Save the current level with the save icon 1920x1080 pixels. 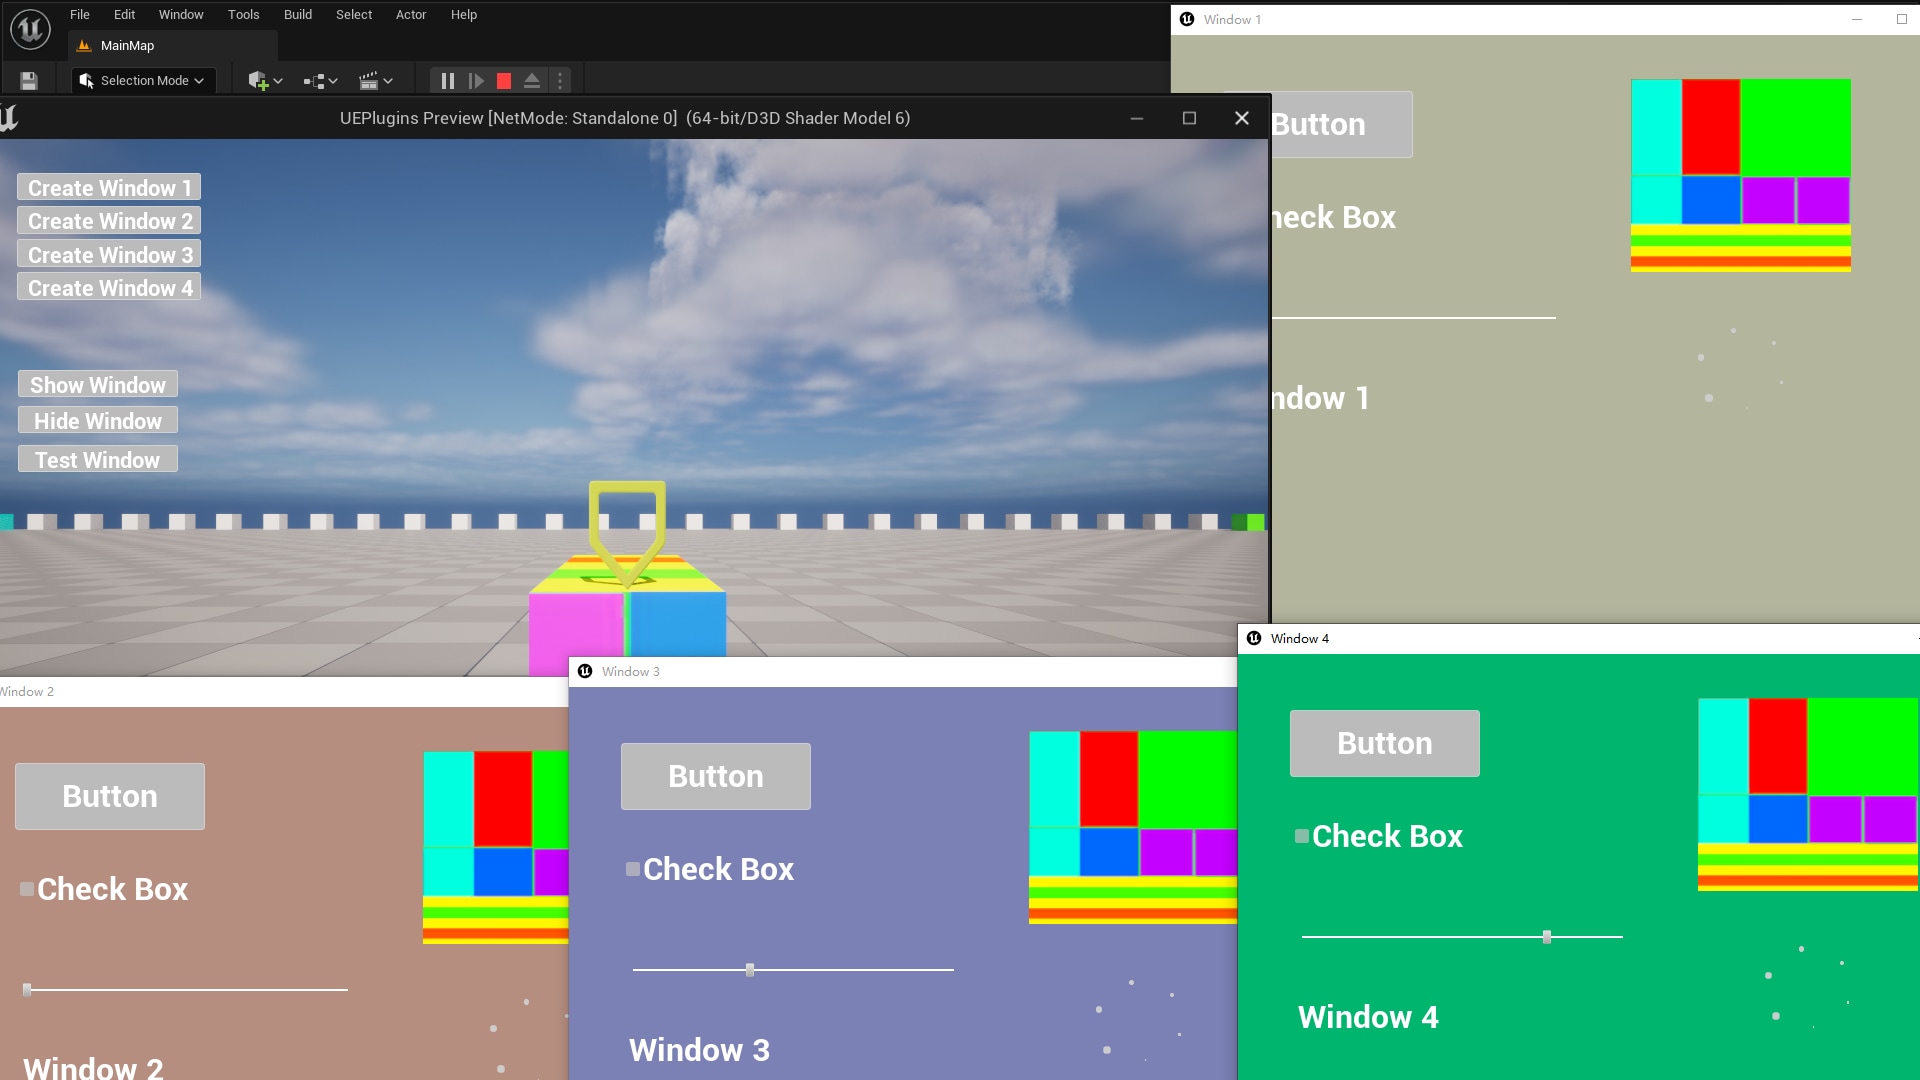point(28,80)
